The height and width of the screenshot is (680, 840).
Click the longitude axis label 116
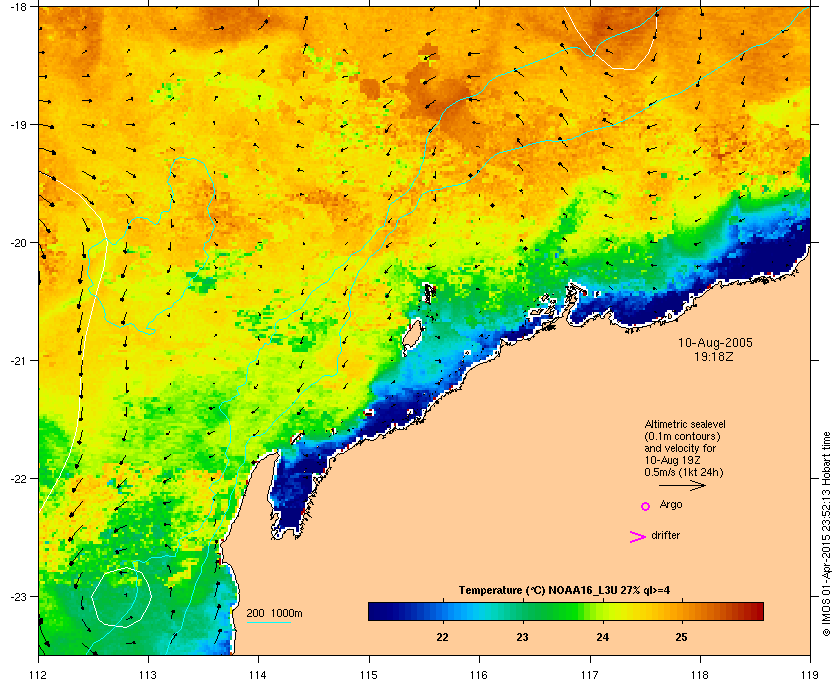pos(479,675)
